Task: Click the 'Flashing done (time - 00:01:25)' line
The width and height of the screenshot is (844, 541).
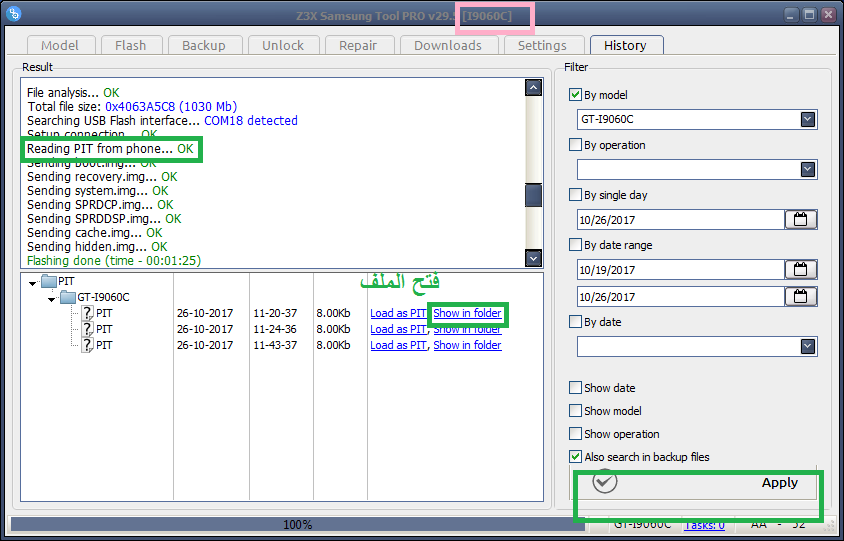Action: (114, 261)
